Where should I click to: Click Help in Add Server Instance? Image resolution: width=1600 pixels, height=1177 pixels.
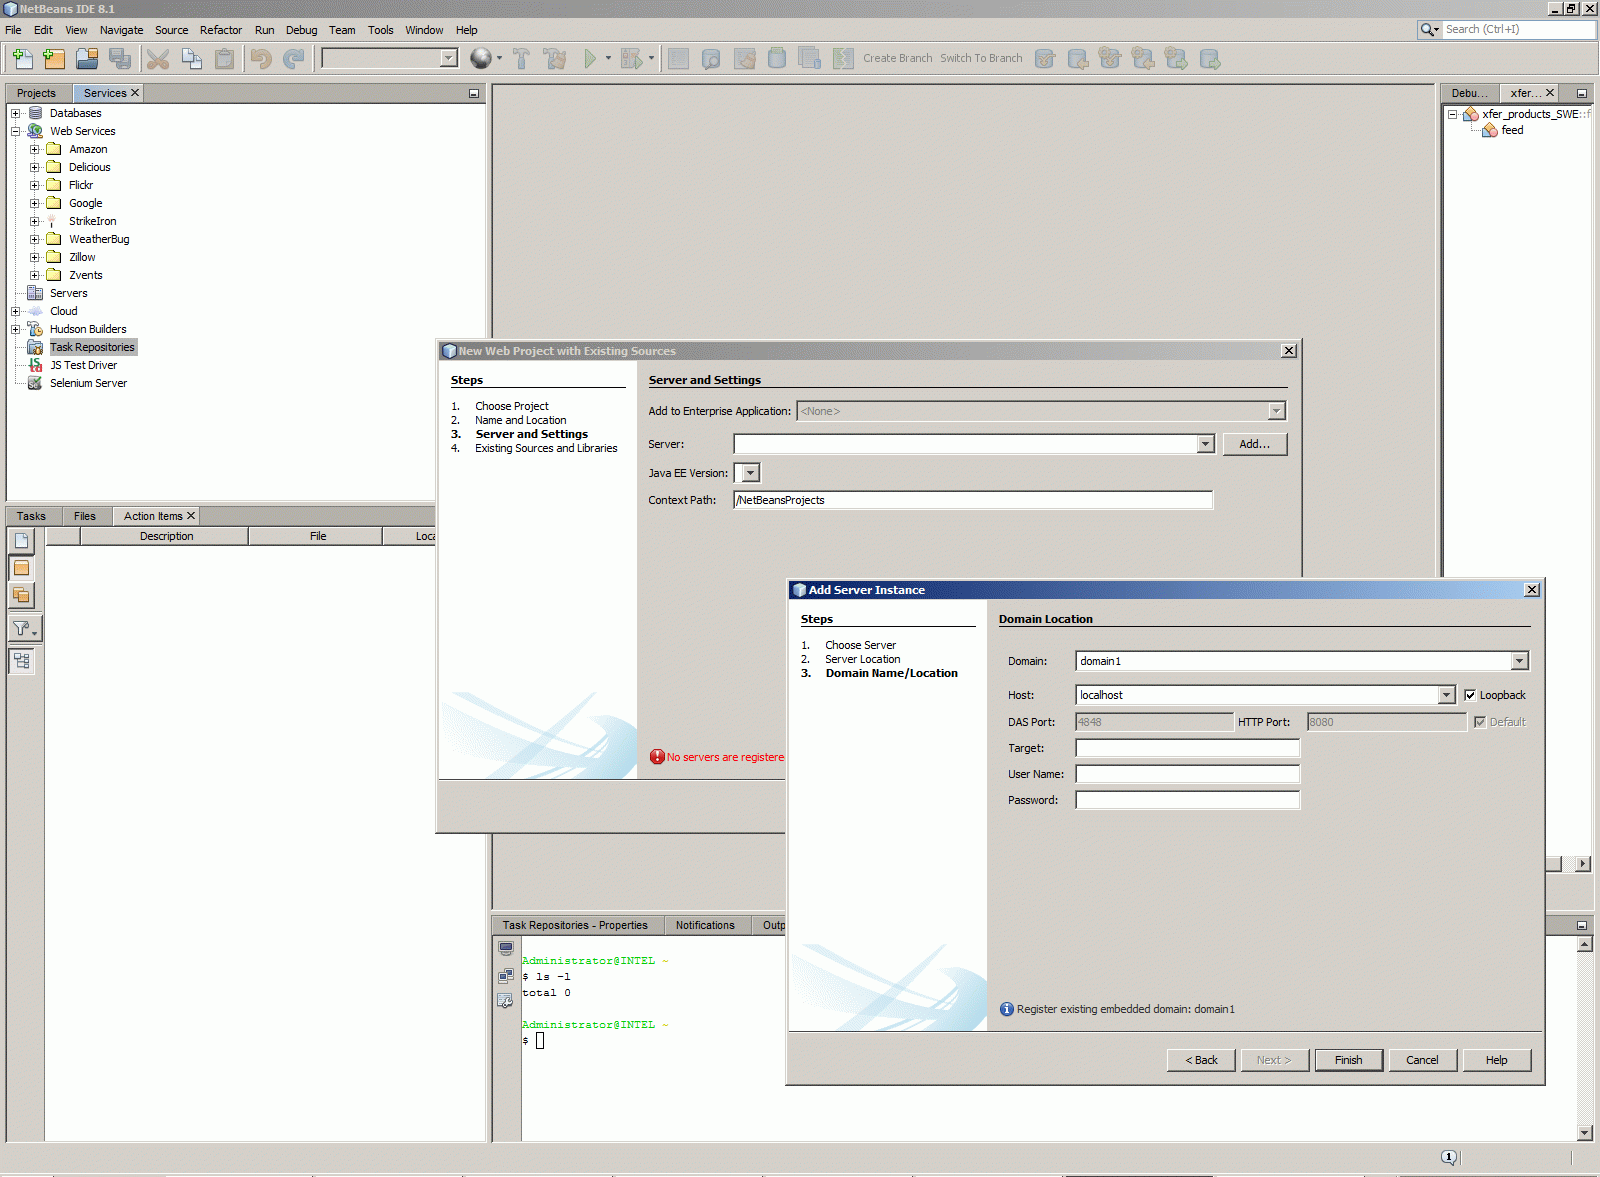click(1496, 1060)
